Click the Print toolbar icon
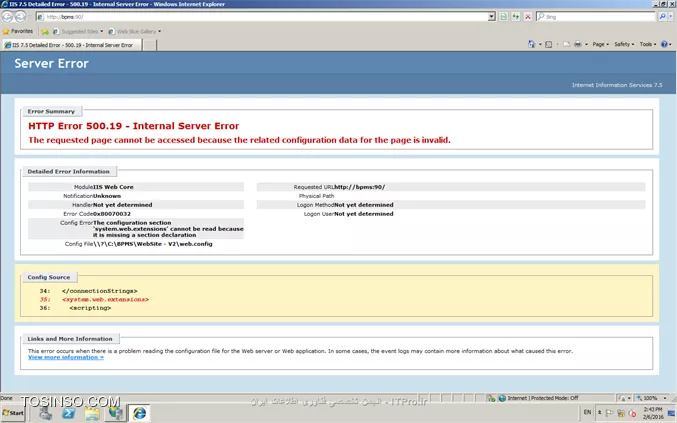This screenshot has height=423, width=677. [x=578, y=44]
